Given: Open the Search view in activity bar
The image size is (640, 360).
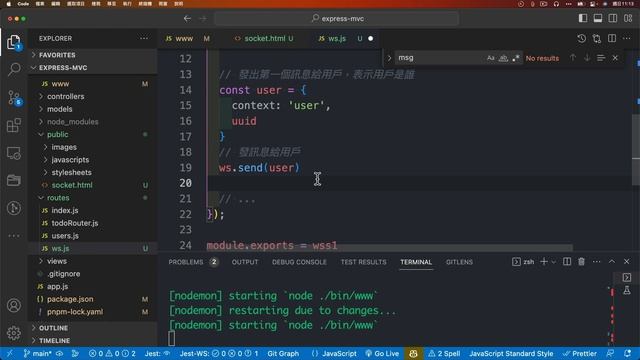Looking at the screenshot, I should 14,69.
